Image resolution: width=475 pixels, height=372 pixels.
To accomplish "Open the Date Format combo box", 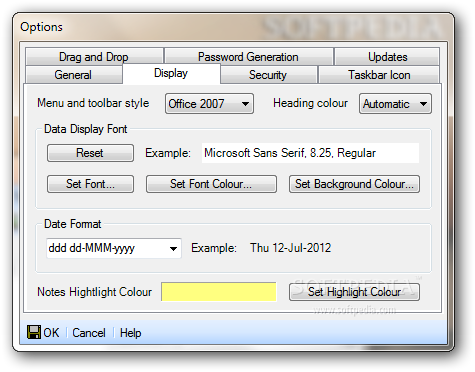I will pyautogui.click(x=114, y=248).
